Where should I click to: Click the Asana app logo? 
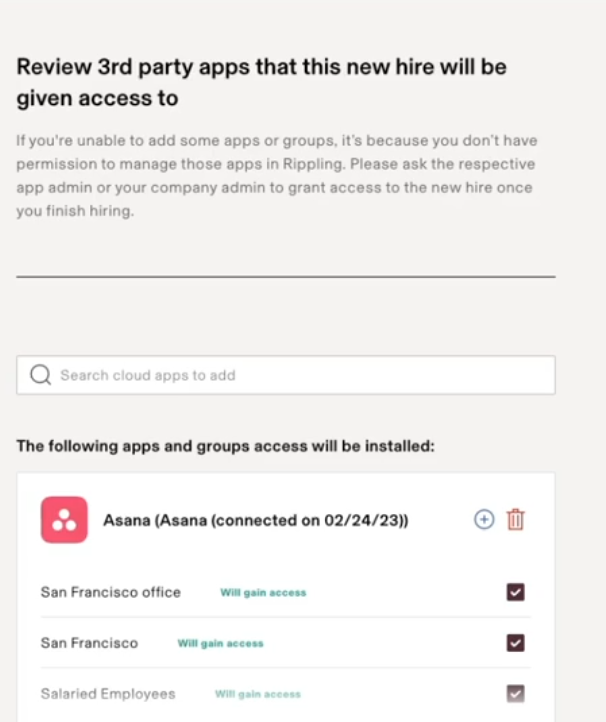64,520
